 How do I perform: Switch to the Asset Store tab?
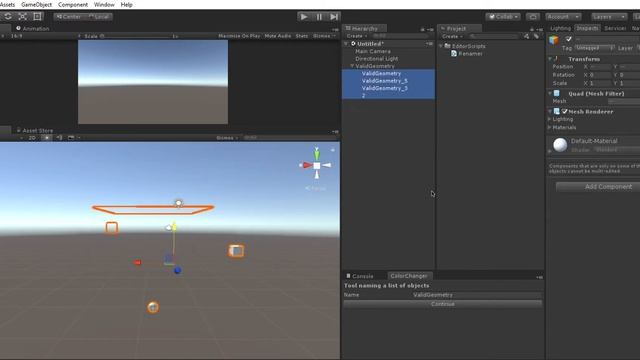pyautogui.click(x=35, y=131)
